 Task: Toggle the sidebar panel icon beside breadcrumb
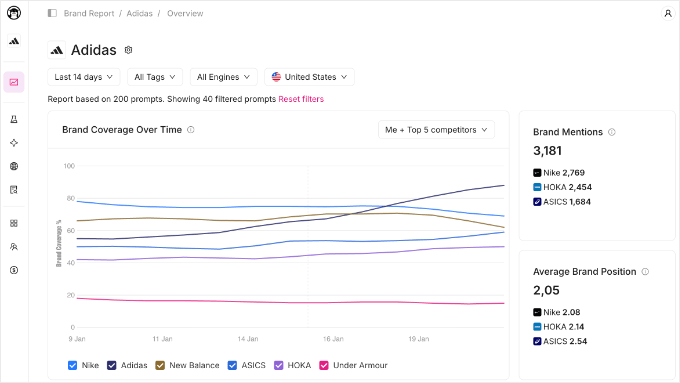tap(52, 13)
